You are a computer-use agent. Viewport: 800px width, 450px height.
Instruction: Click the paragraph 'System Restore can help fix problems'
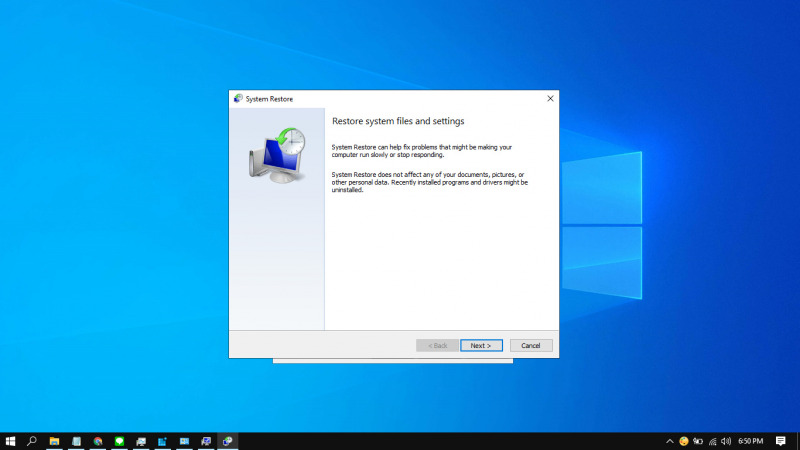click(422, 151)
